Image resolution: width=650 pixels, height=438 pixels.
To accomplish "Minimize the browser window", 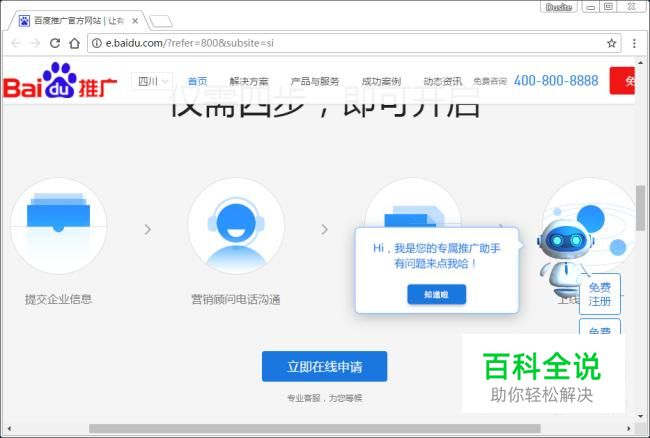I will click(x=591, y=7).
